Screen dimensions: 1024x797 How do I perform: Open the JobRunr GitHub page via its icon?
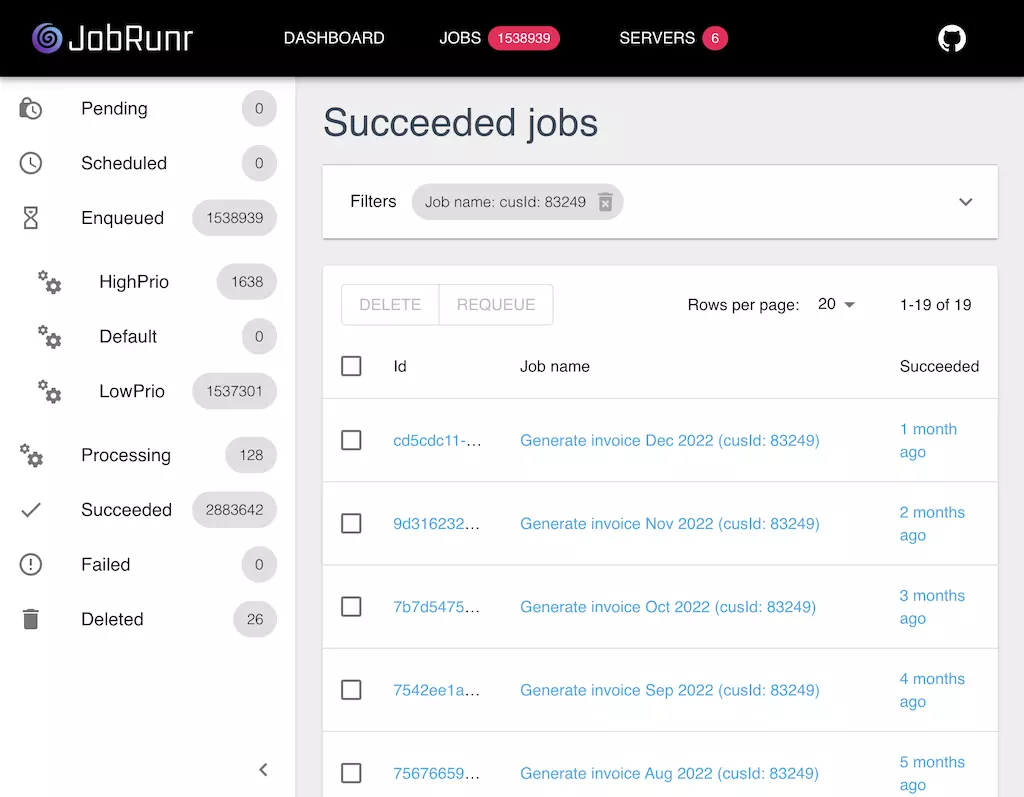coord(951,38)
